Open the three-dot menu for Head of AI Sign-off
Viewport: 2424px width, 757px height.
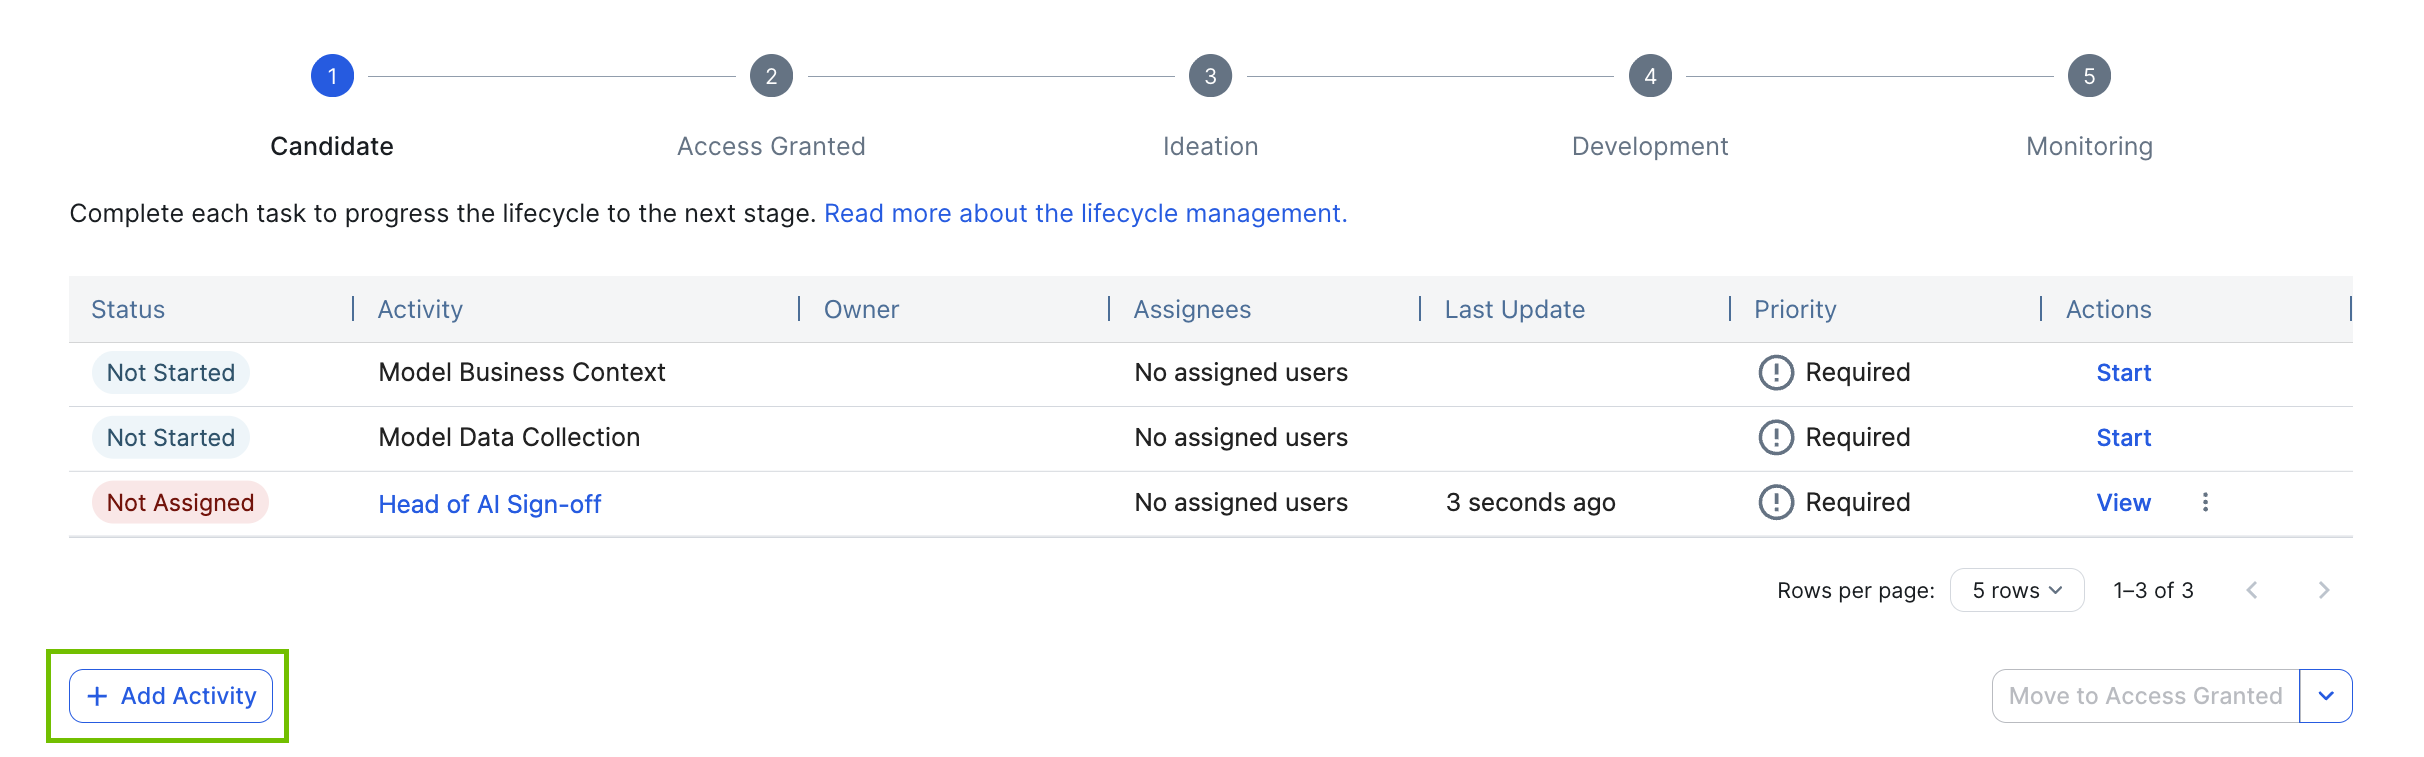coord(2205,502)
